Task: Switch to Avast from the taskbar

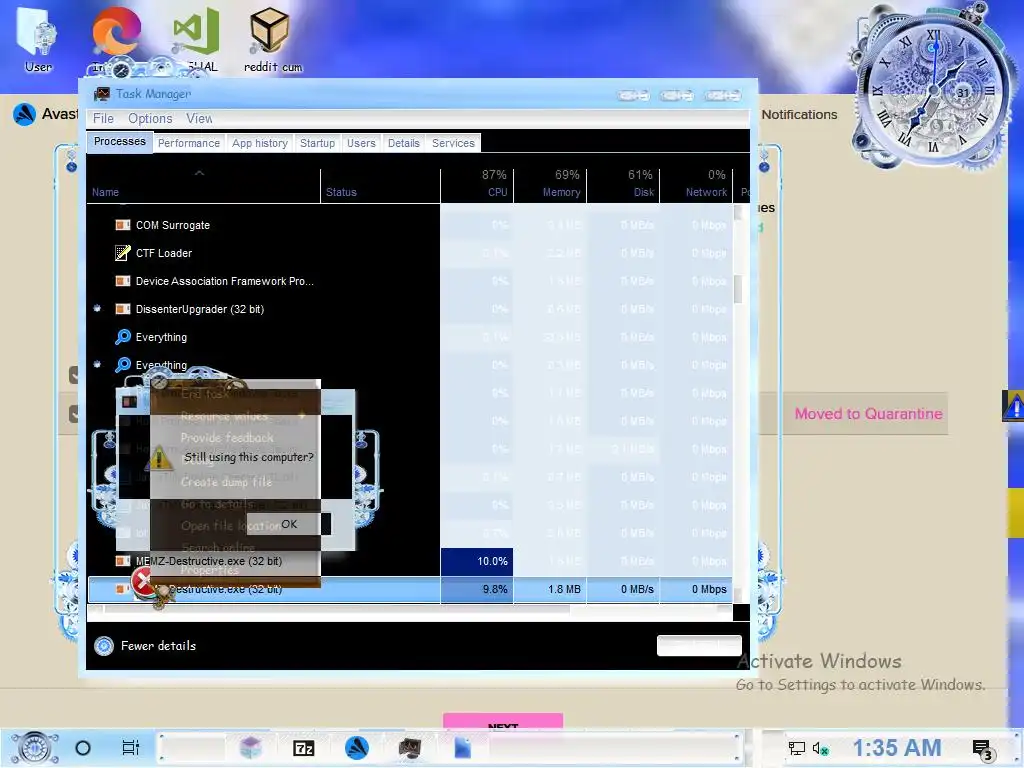Action: 357,748
